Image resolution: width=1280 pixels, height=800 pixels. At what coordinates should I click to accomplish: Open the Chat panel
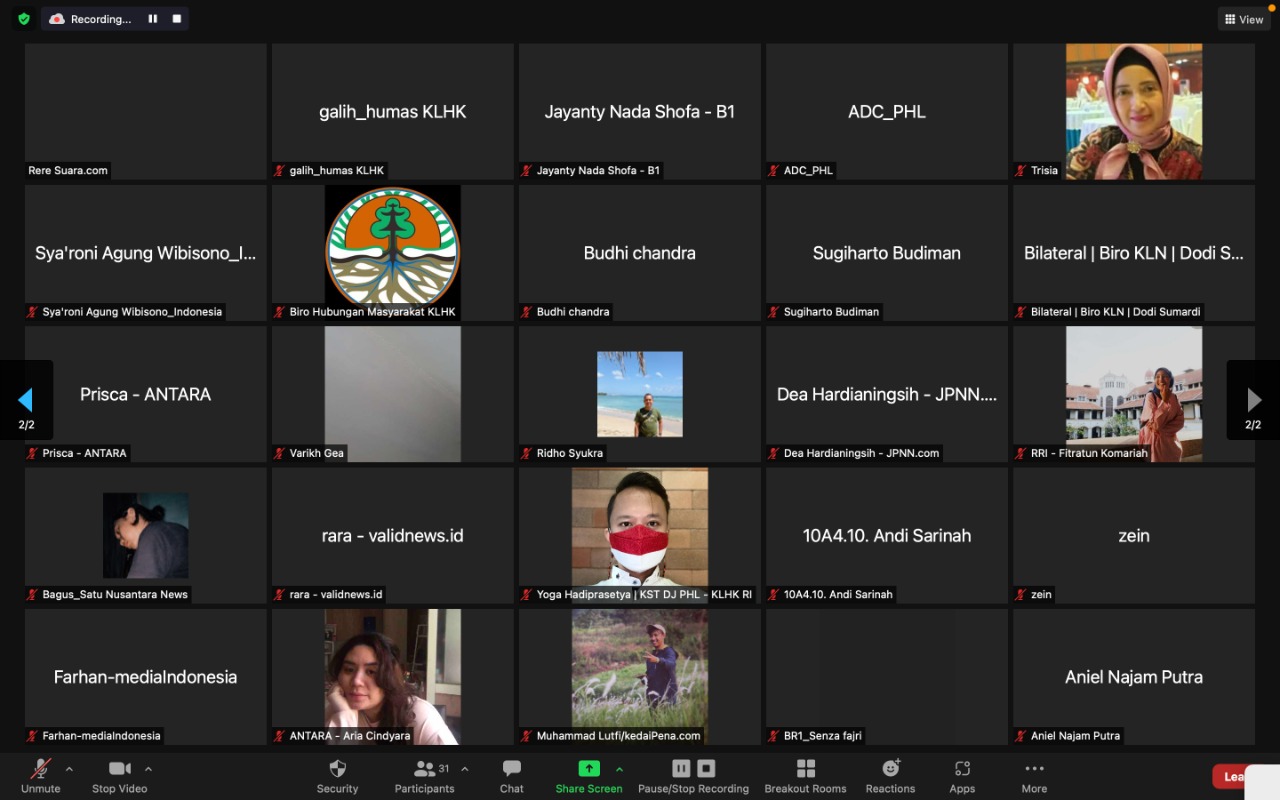coord(511,776)
